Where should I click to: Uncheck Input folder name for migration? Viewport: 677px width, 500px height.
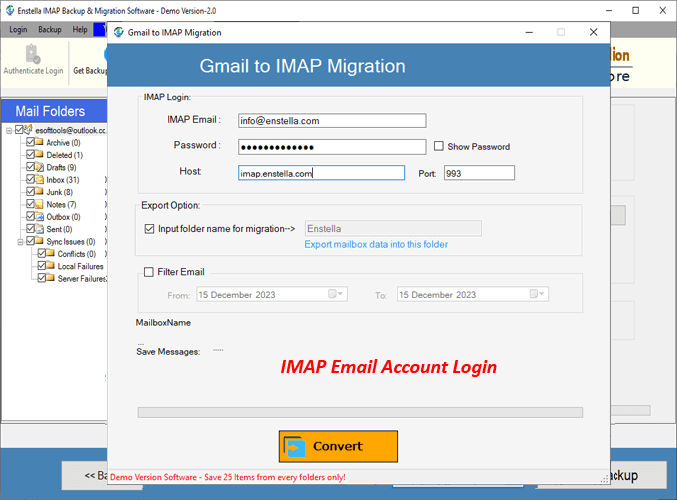(149, 229)
